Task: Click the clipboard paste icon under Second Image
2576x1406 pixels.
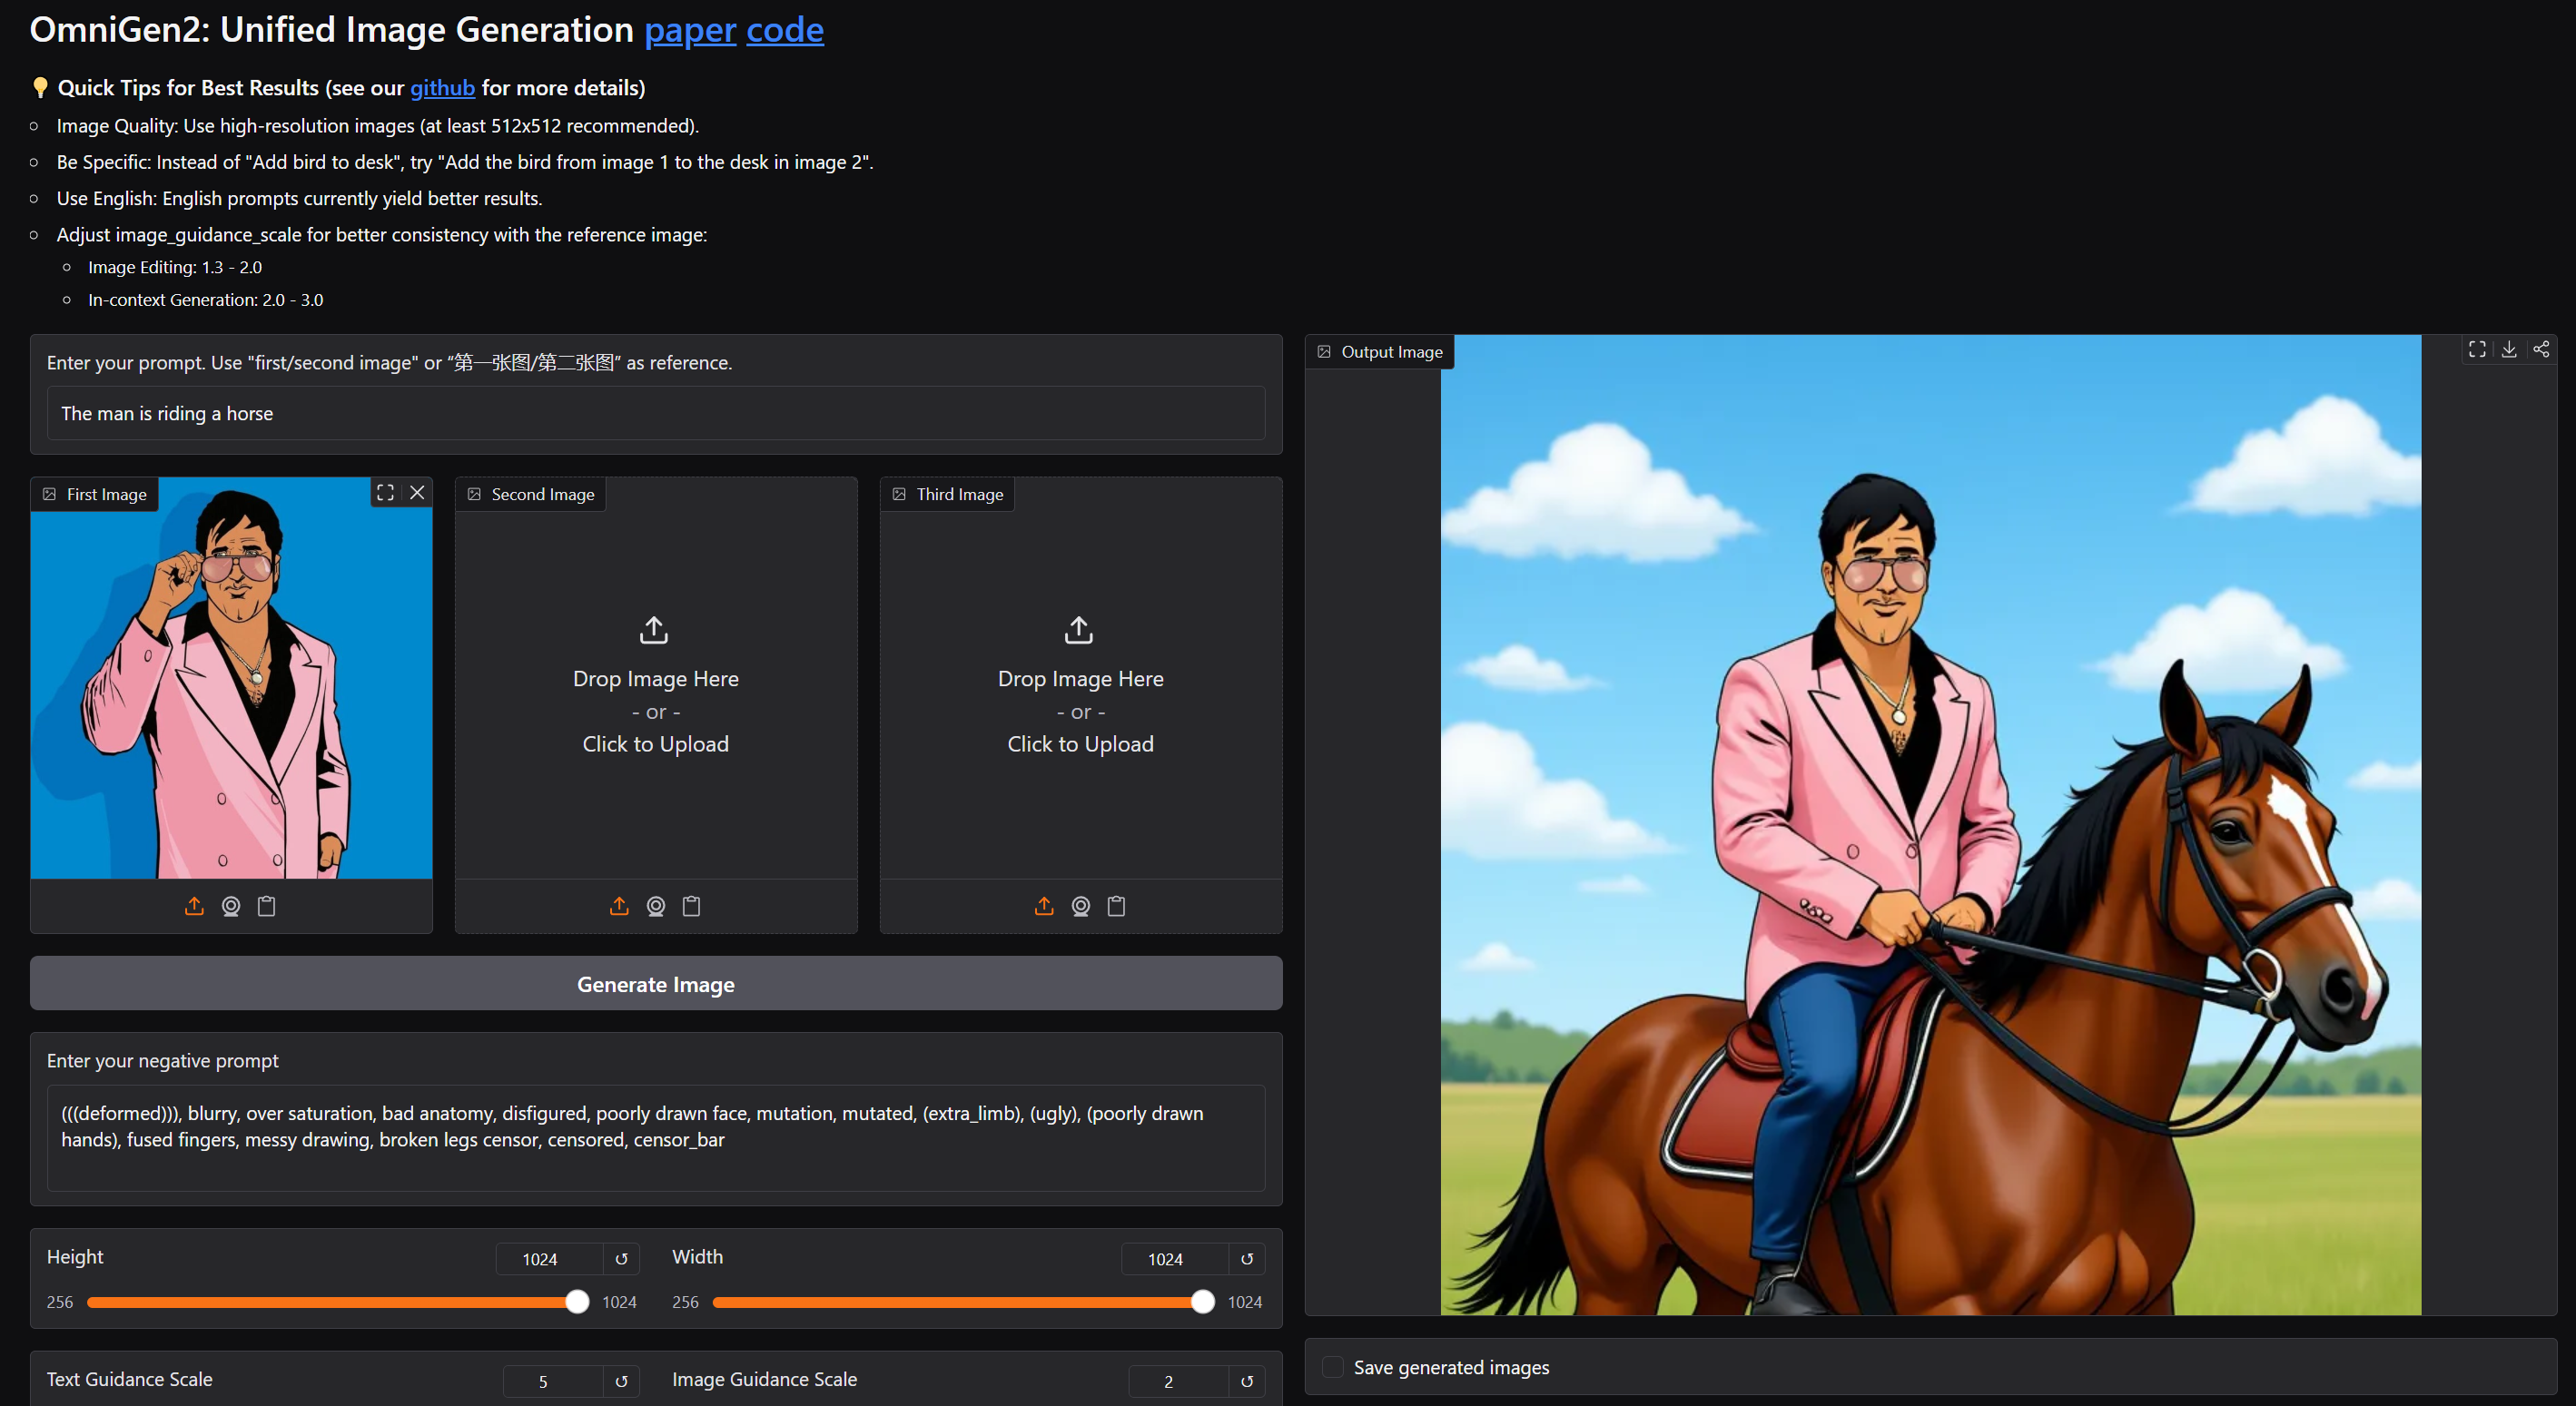Action: [x=692, y=906]
